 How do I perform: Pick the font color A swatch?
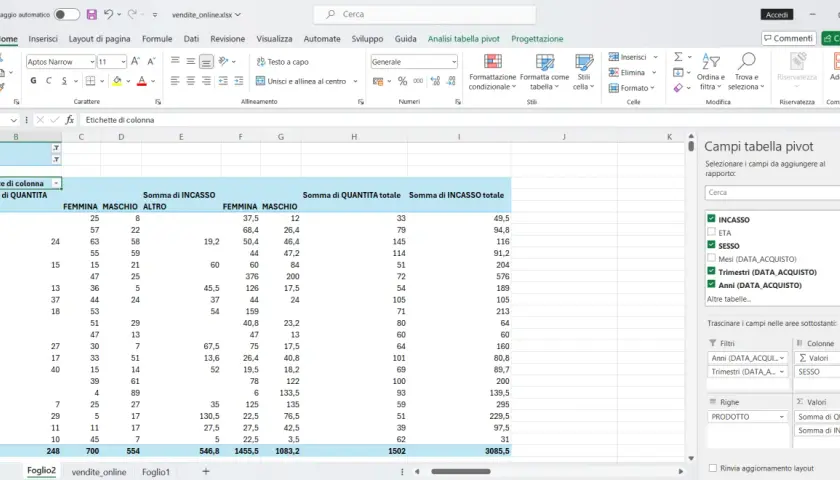[x=141, y=81]
